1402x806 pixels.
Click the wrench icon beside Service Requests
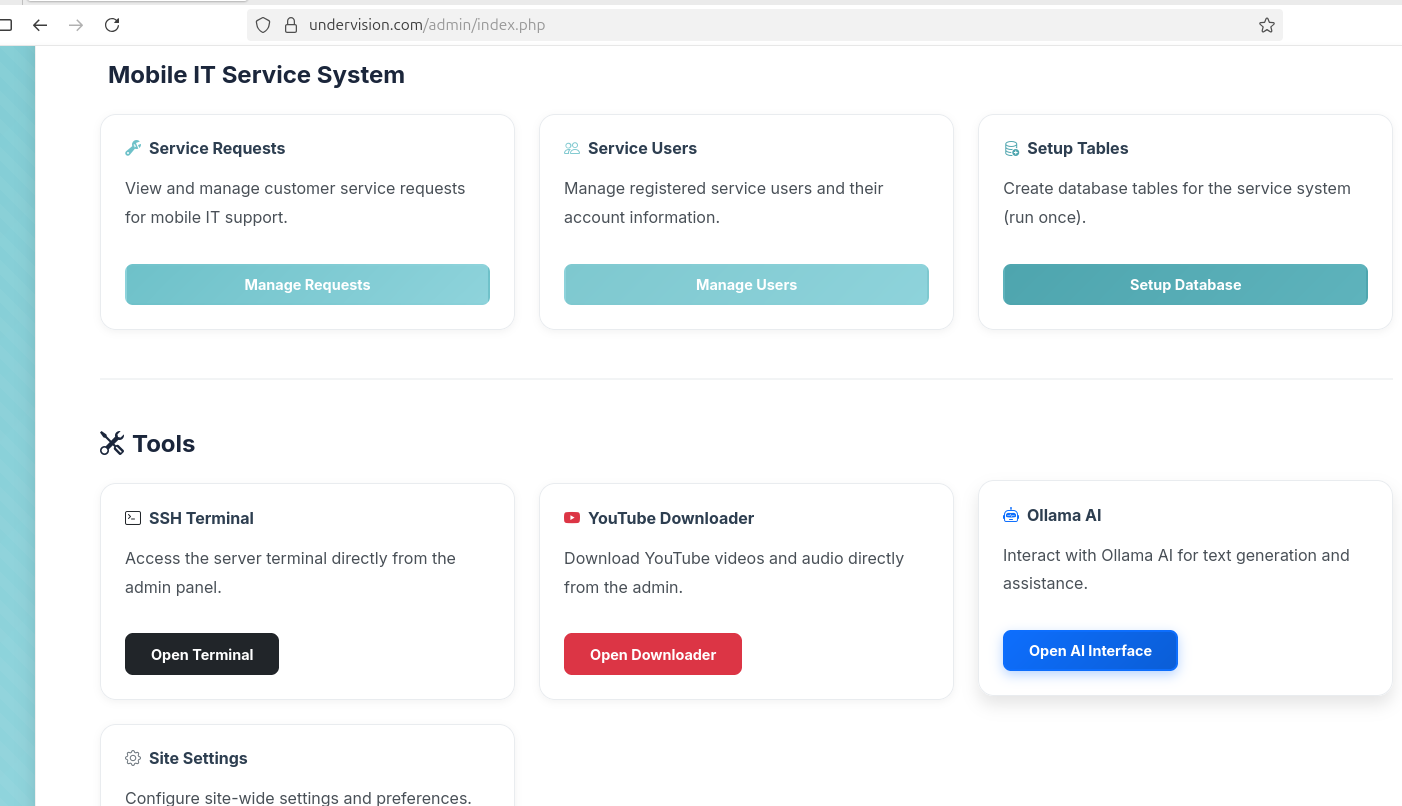133,148
